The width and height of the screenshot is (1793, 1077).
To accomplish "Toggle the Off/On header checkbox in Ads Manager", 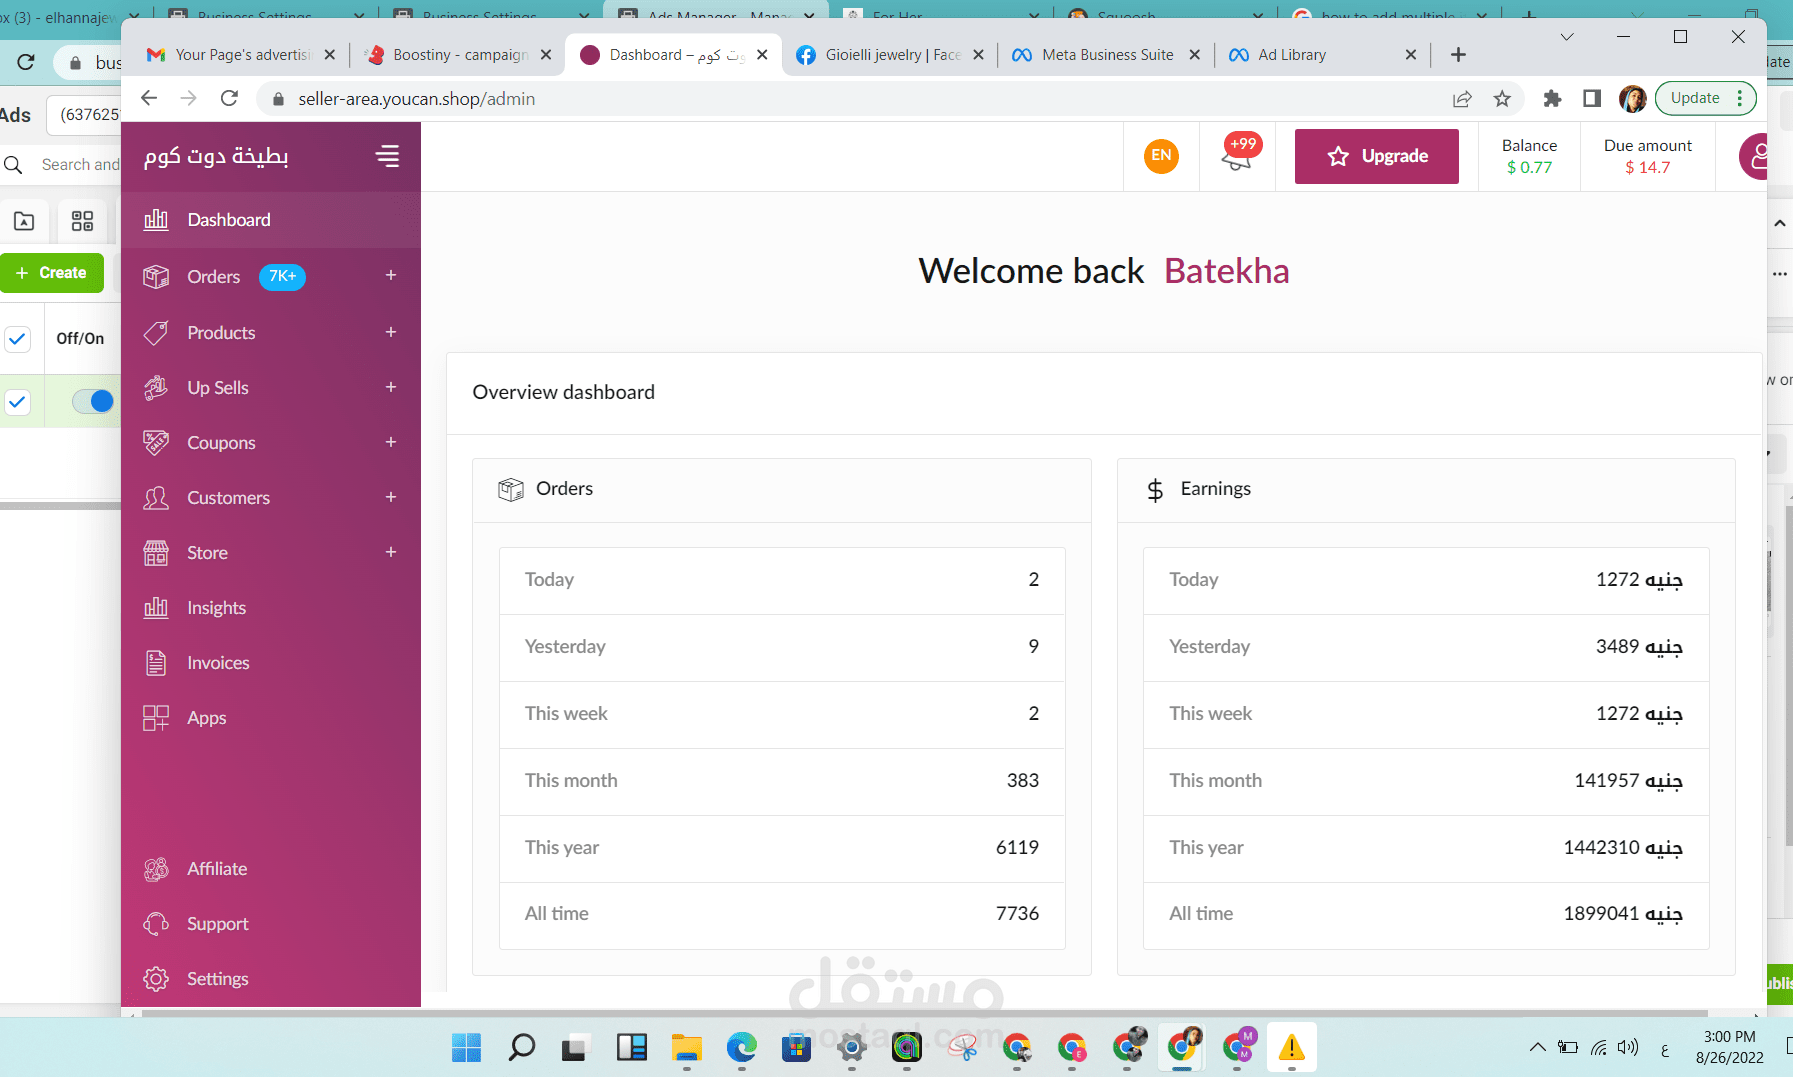I will click(17, 339).
